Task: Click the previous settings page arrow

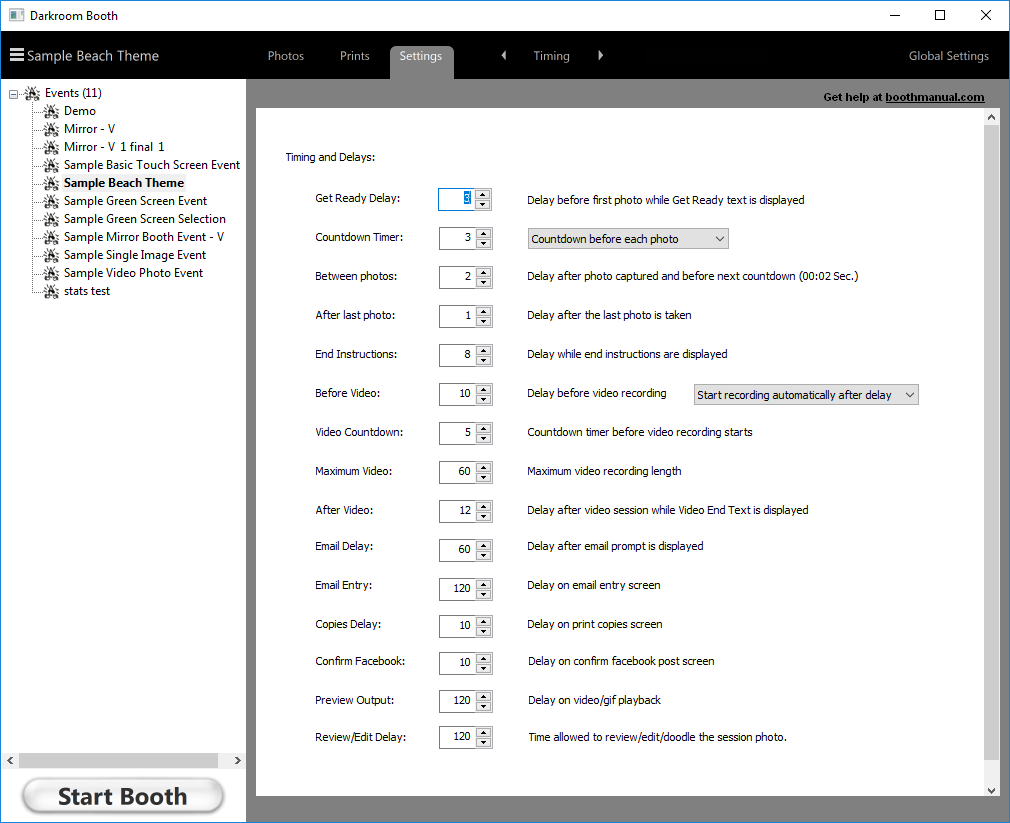Action: (504, 55)
